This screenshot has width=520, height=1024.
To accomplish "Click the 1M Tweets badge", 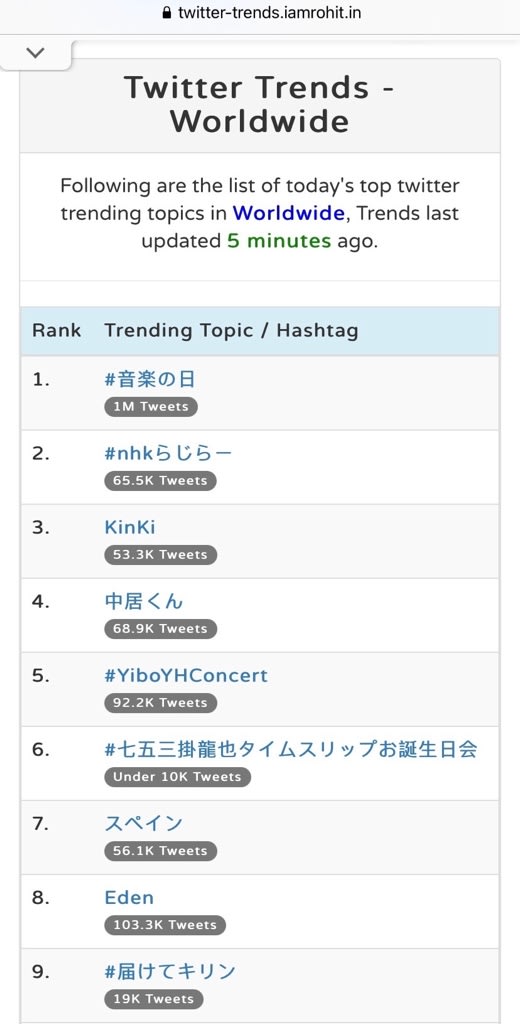I will tap(150, 407).
